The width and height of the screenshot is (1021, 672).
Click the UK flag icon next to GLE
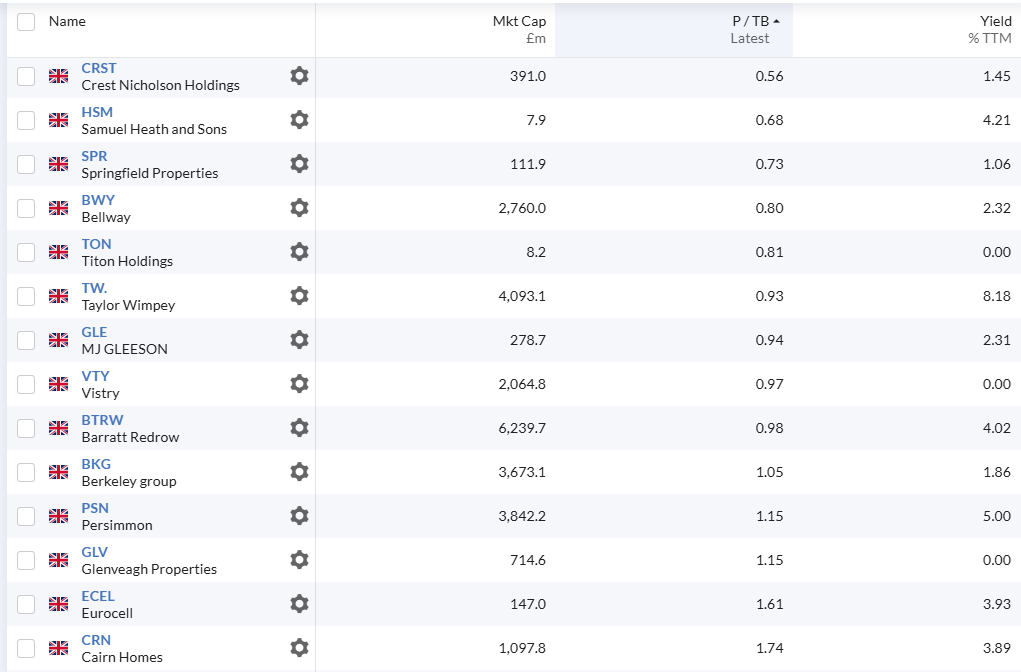click(x=59, y=340)
